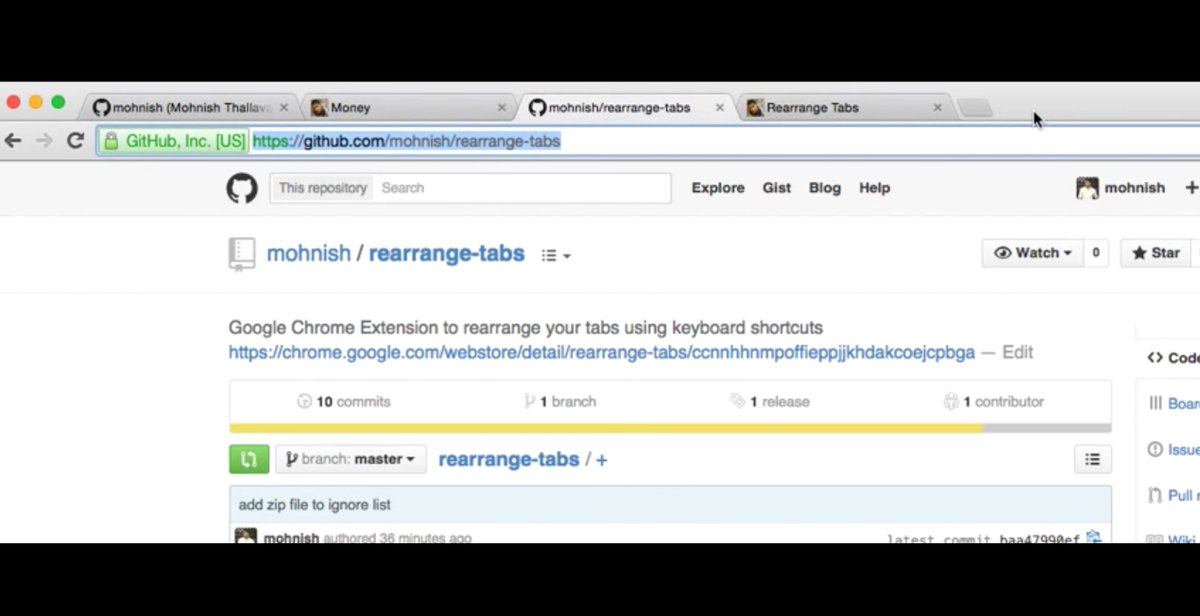The width and height of the screenshot is (1200, 616).
Task: Create new file with plus after rearrange-tabs
Action: click(602, 460)
